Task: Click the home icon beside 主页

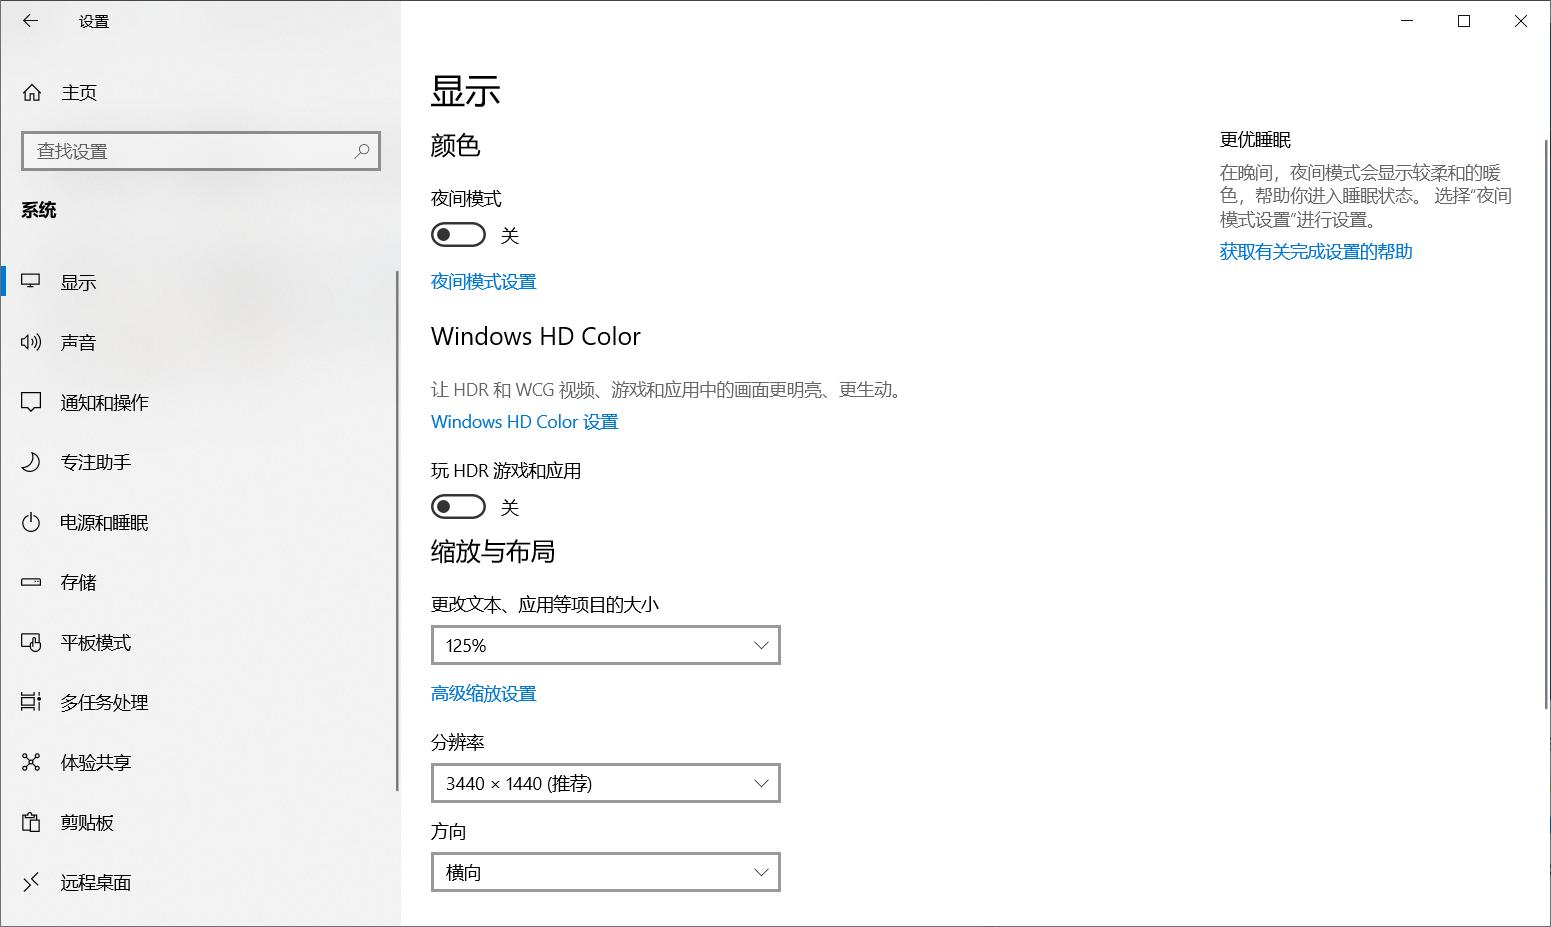Action: point(32,93)
